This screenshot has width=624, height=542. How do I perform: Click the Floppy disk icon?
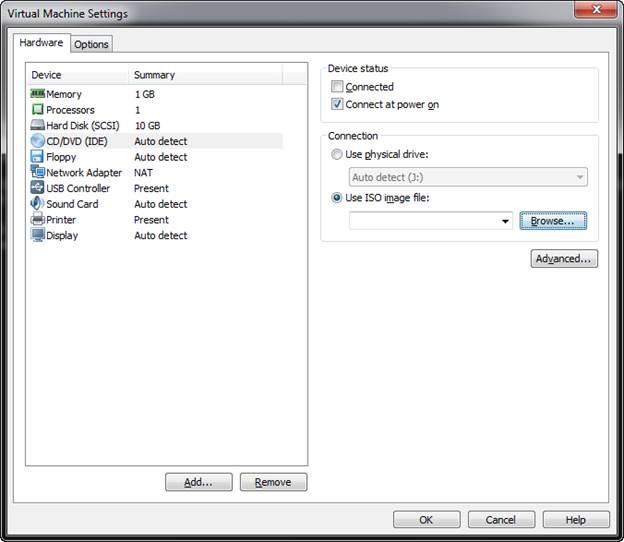[37, 156]
